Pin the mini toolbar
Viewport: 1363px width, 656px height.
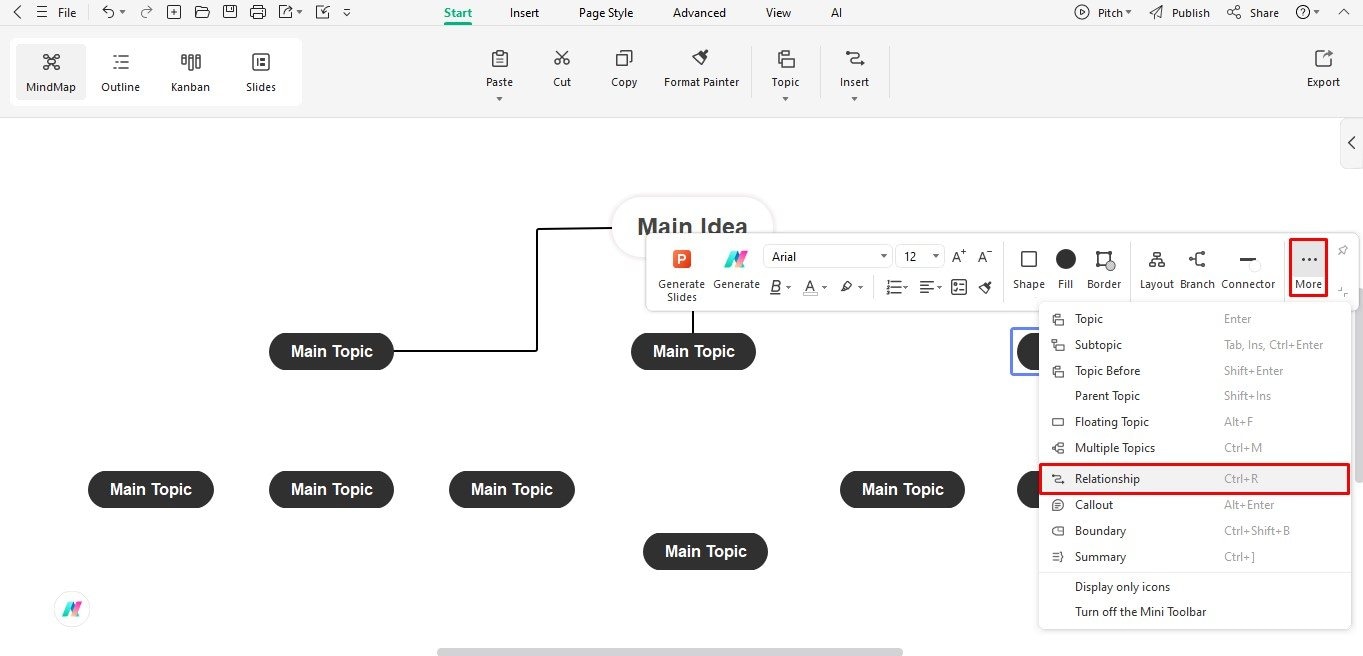tap(1343, 250)
